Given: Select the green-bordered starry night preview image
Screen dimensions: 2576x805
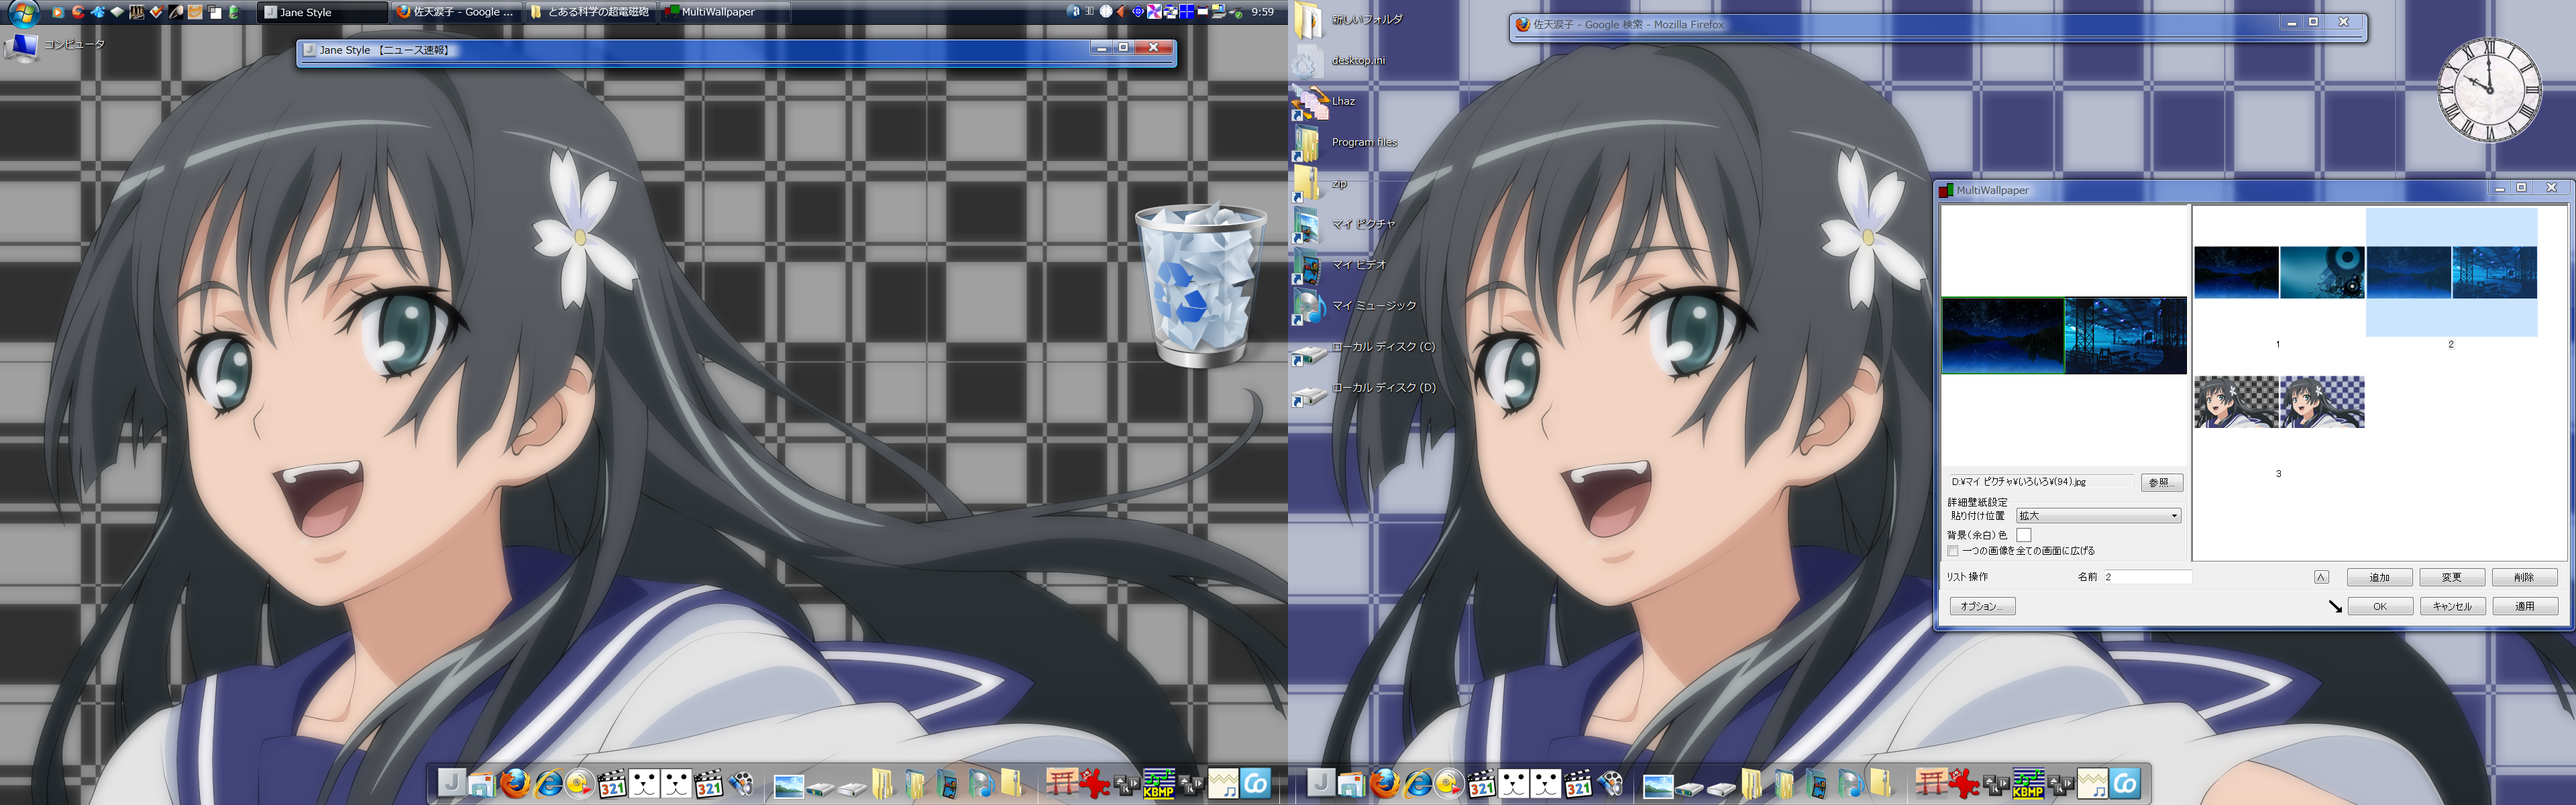Looking at the screenshot, I should 2003,336.
